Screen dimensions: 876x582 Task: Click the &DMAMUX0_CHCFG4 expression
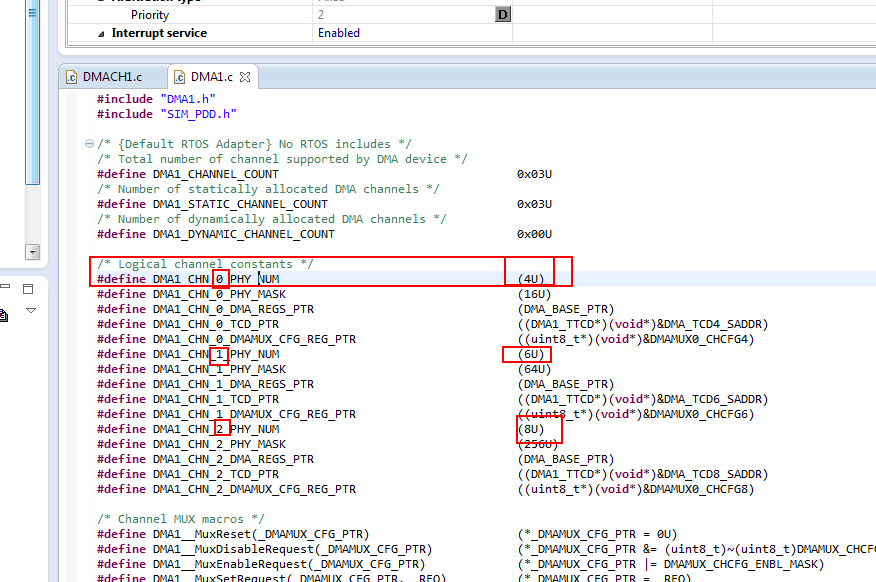click(x=694, y=340)
